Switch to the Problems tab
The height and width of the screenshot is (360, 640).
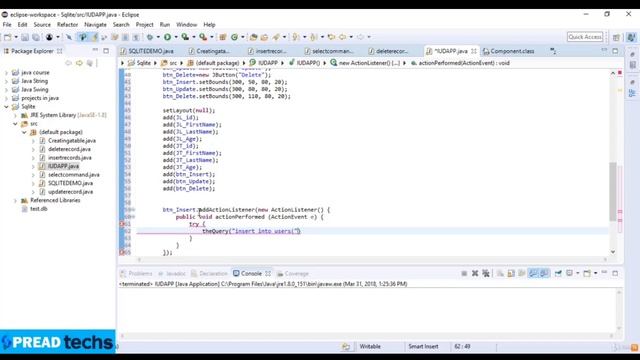136,273
